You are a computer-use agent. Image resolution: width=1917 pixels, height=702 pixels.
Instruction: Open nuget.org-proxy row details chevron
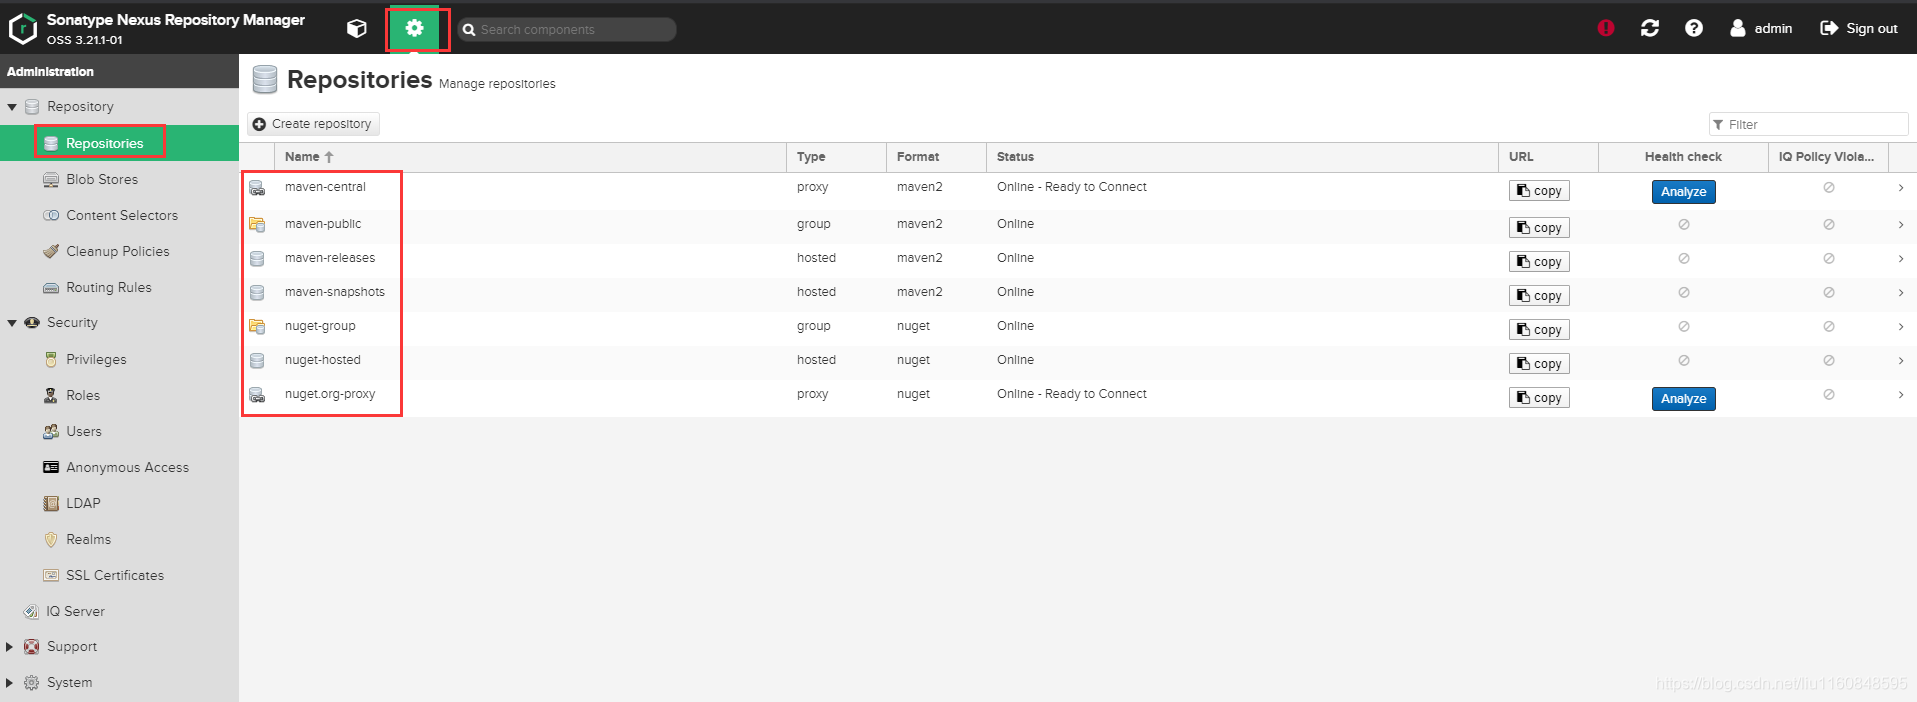point(1901,395)
